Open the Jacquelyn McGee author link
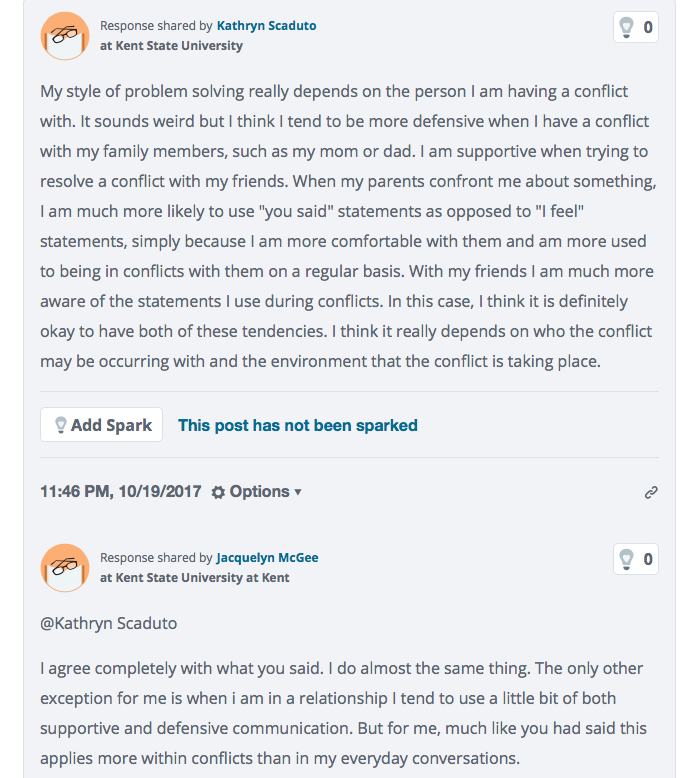Viewport: 691px width, 778px height. tap(267, 558)
